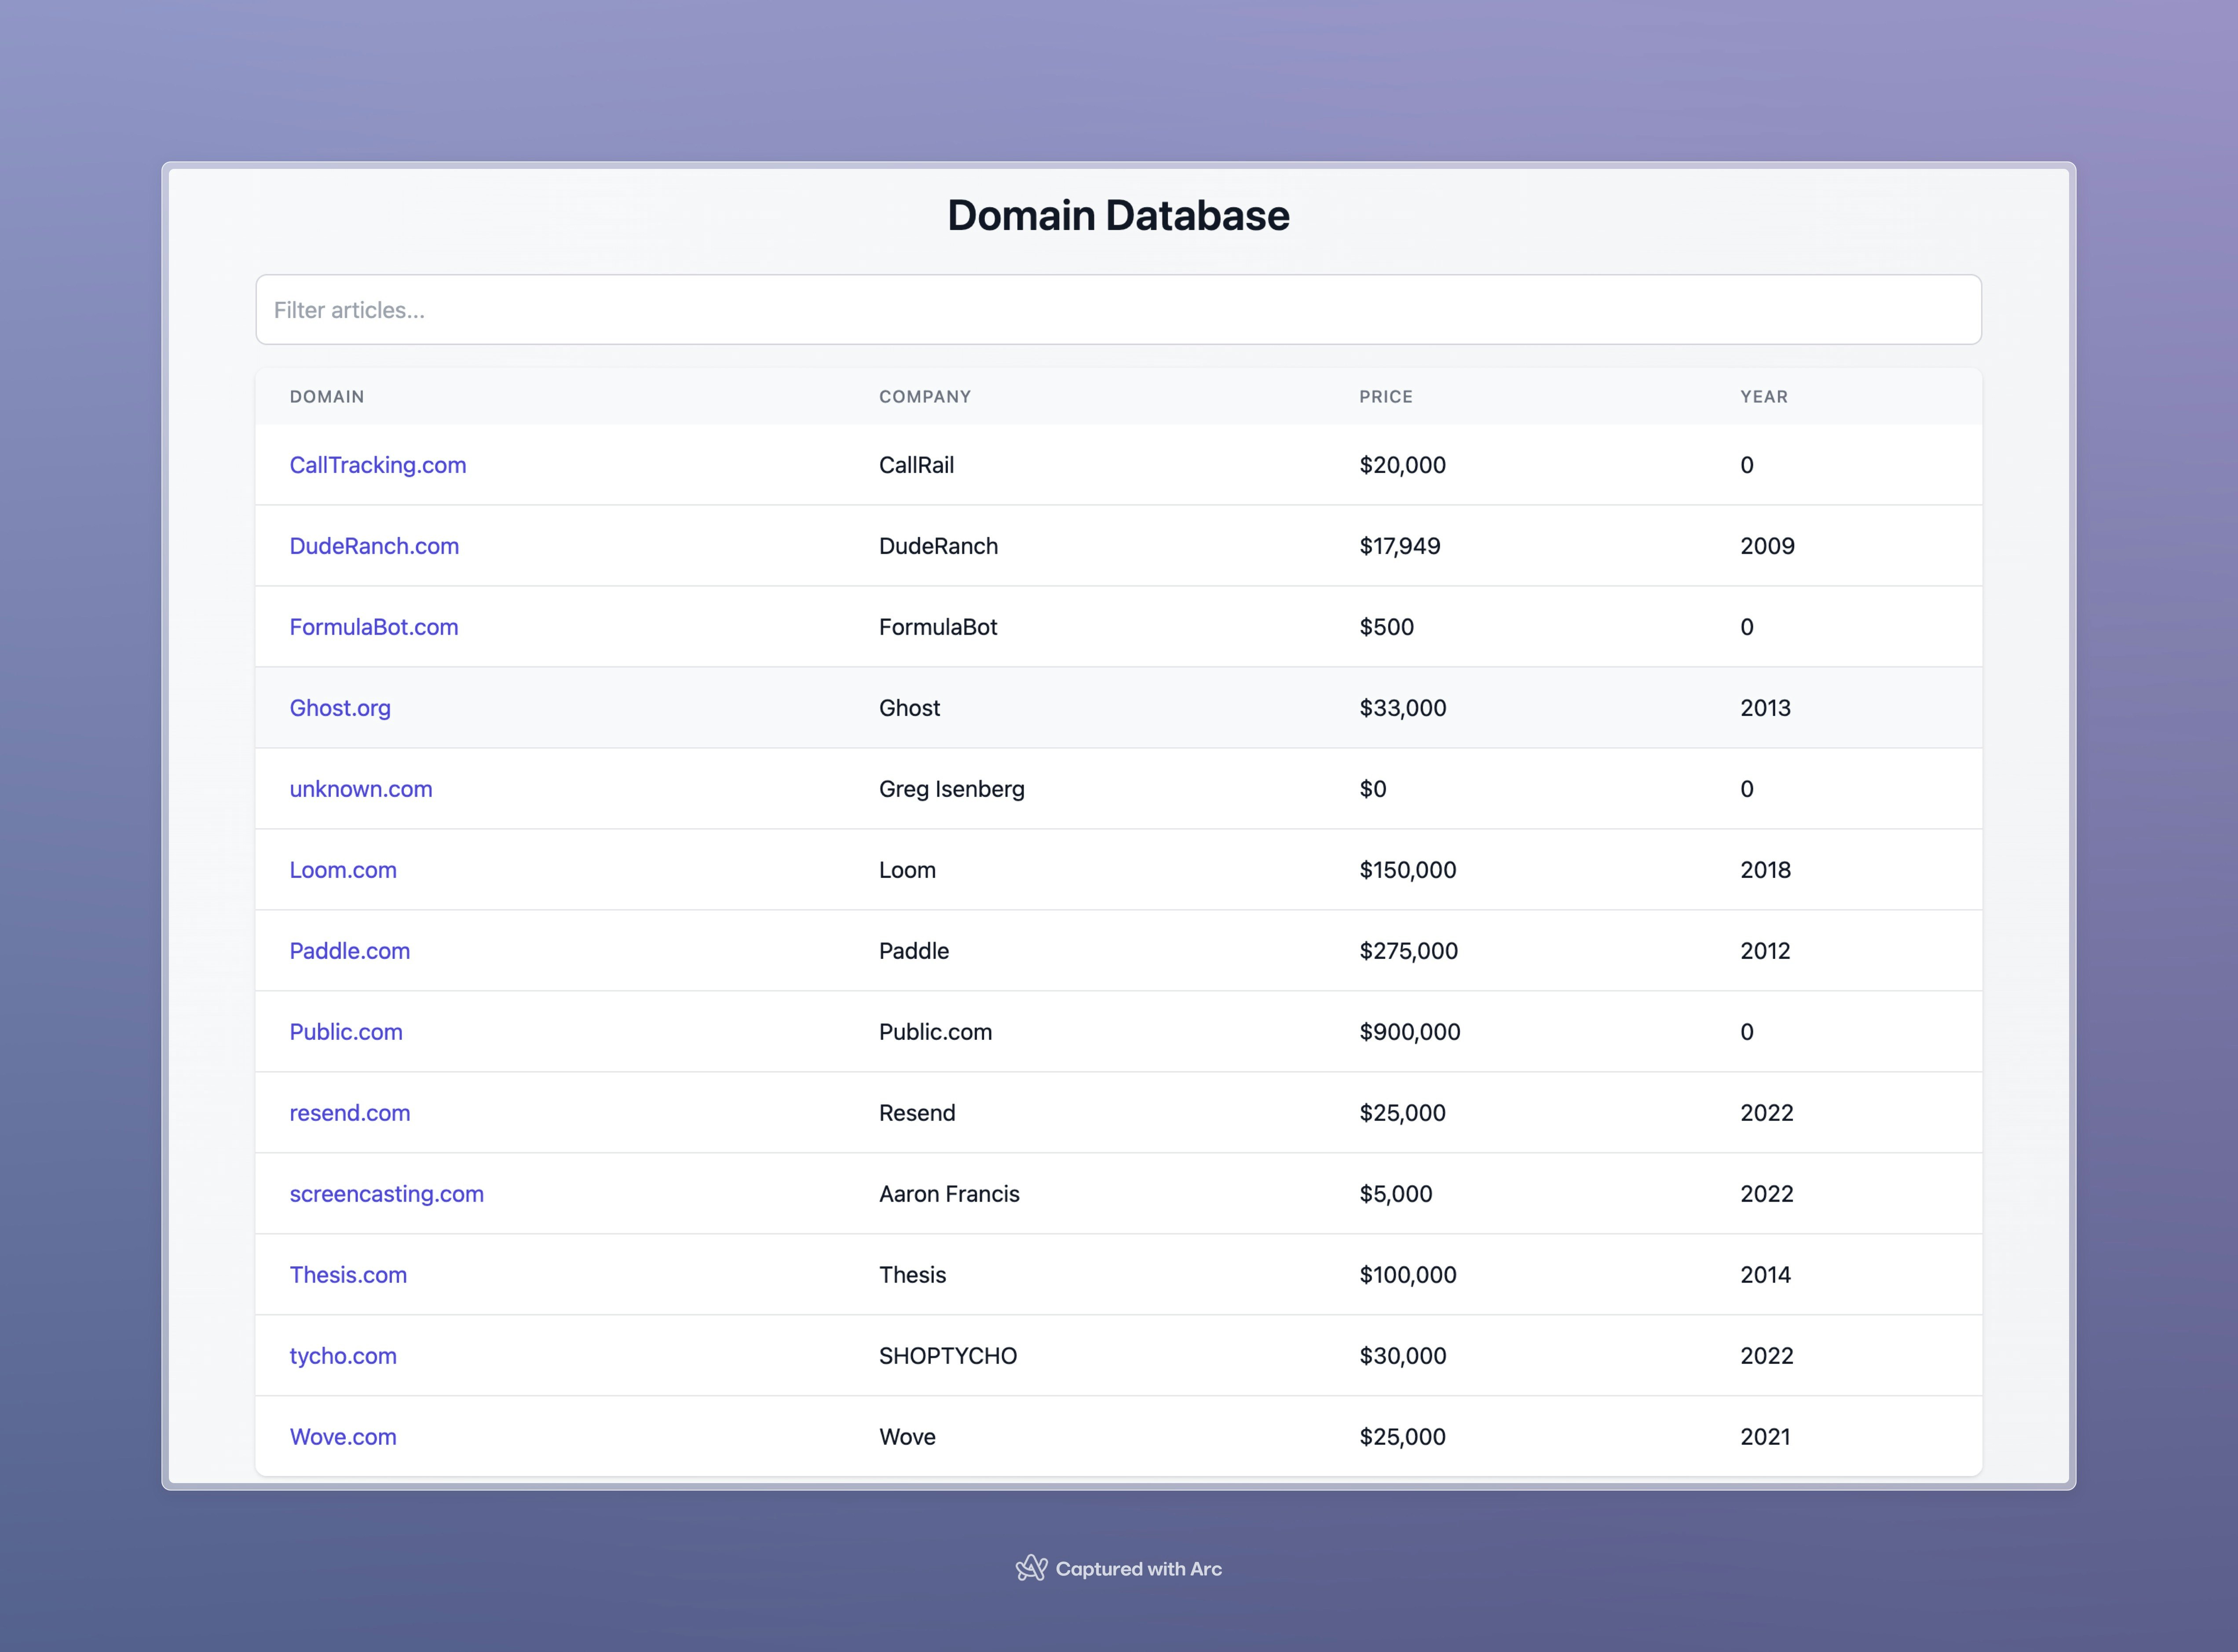Follow the Loom.com domain link
Screen dimensions: 2238x1652
(x=343, y=870)
